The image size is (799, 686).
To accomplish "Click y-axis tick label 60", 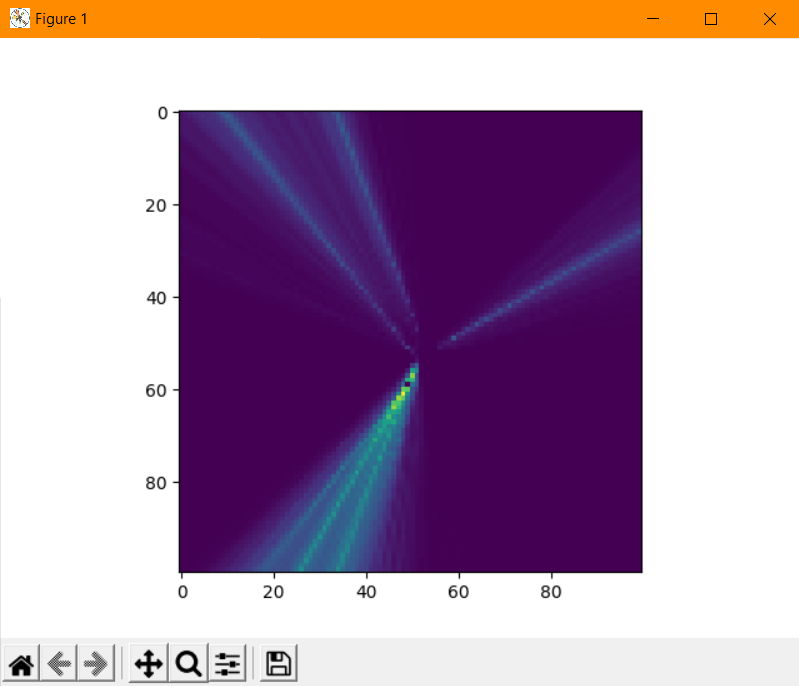I will click(156, 390).
